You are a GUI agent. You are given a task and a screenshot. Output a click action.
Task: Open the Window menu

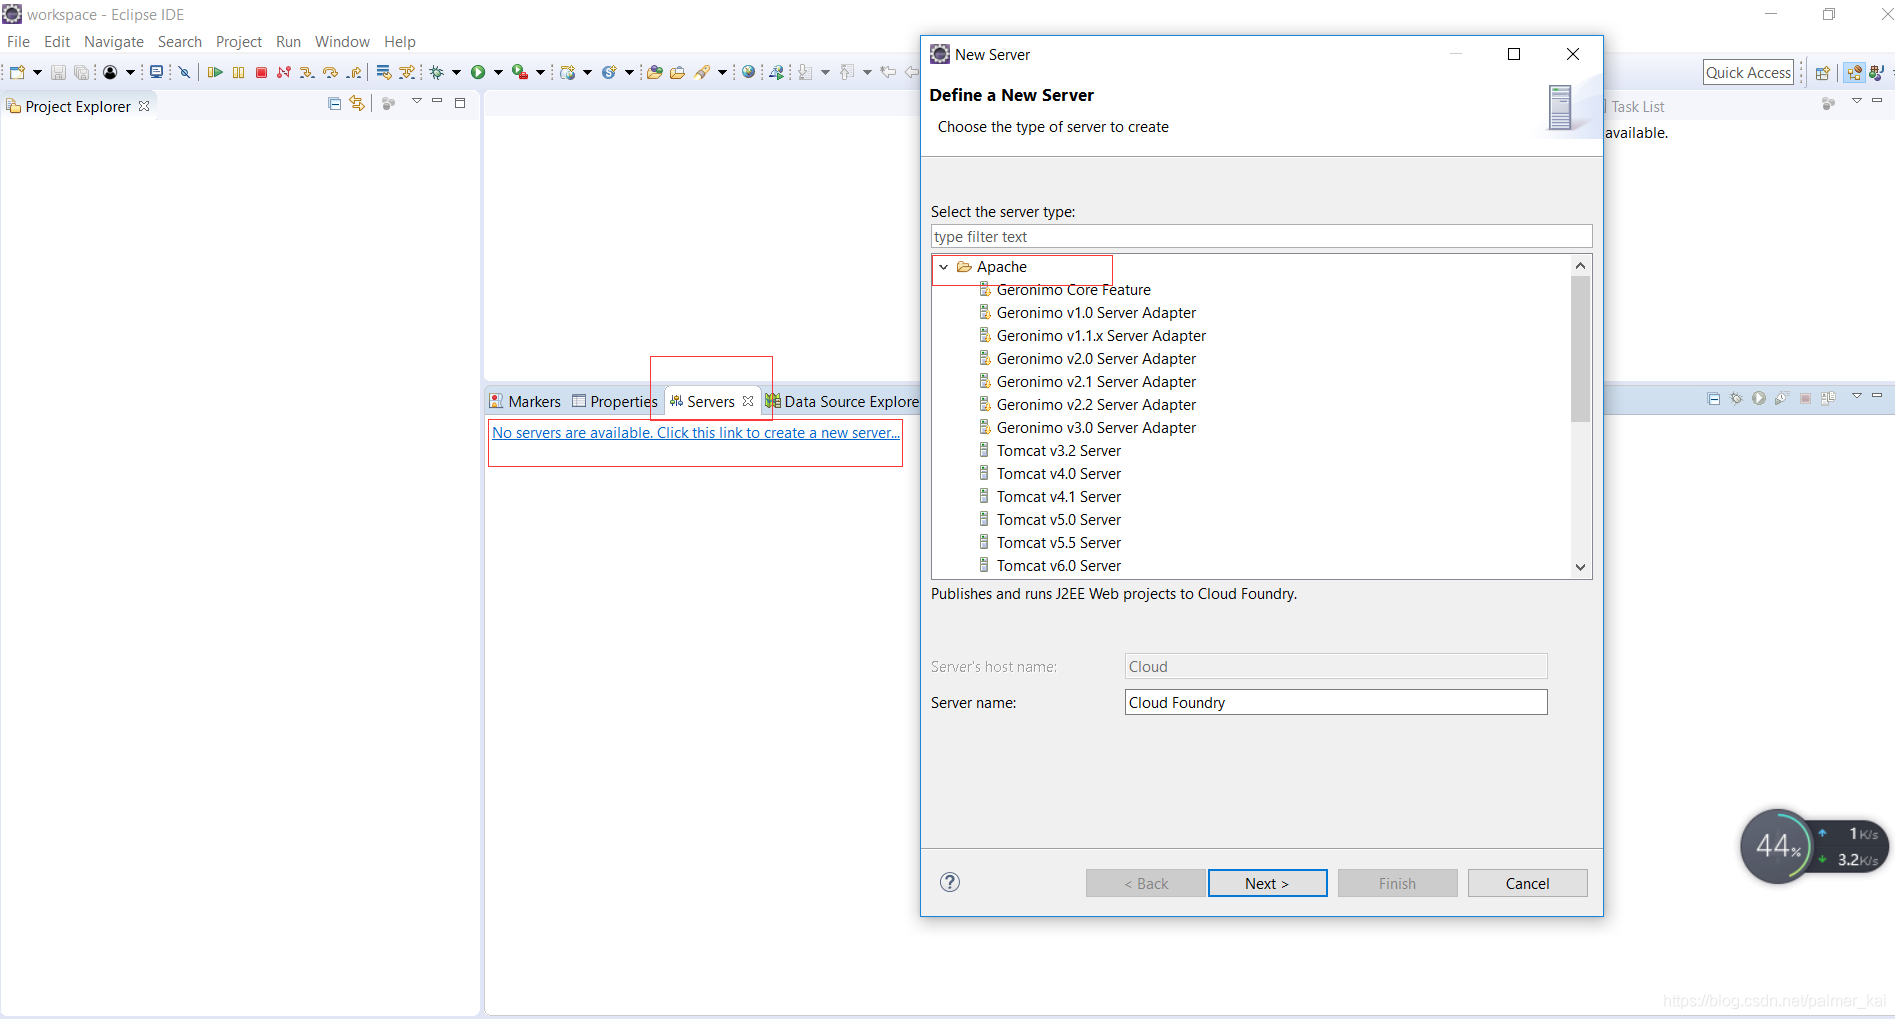[x=342, y=42]
